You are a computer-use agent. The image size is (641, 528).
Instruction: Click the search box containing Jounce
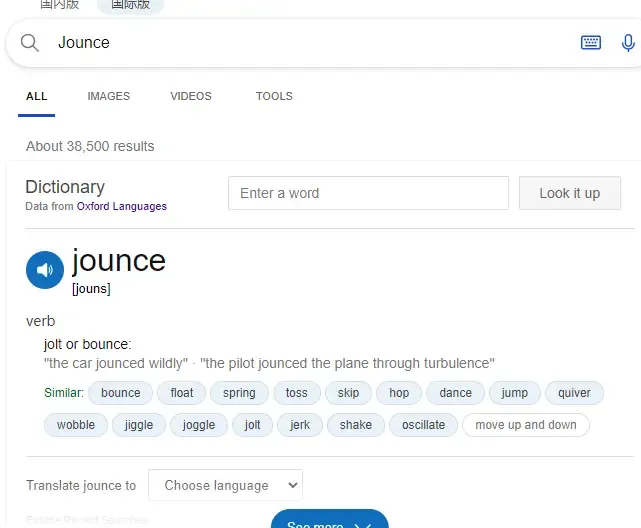[x=300, y=43]
